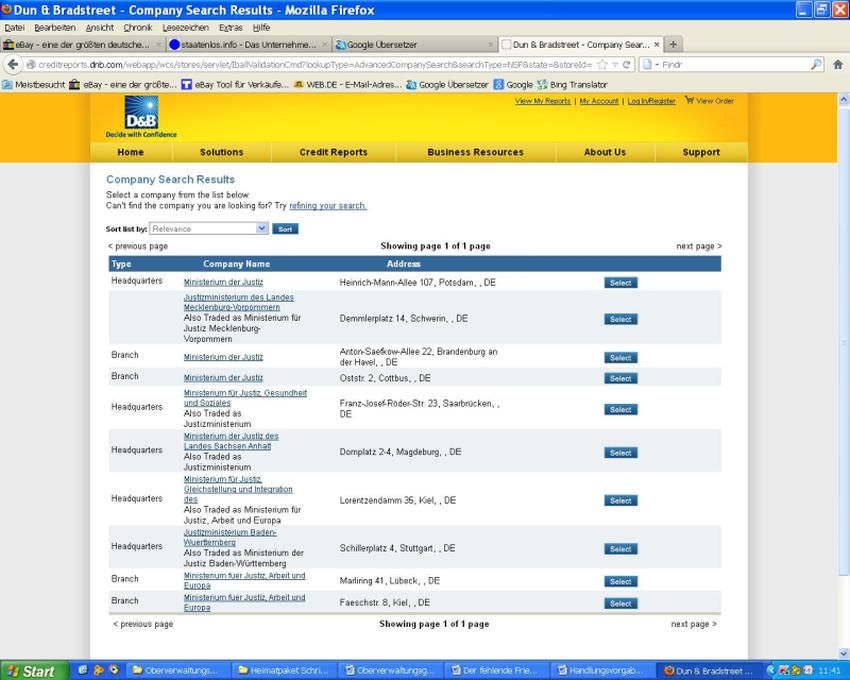The width and height of the screenshot is (850, 680).
Task: Click the reload page icon in address bar
Action: tap(627, 65)
